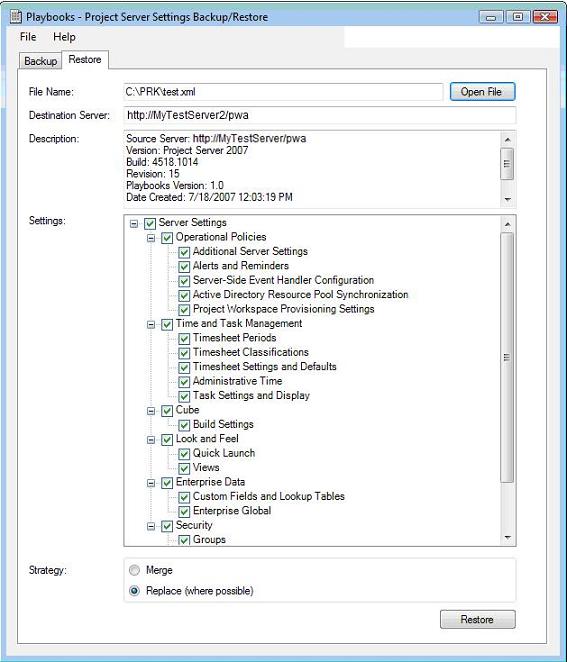Uncheck the Groups checkbox
This screenshot has width=567, height=662.
(184, 540)
